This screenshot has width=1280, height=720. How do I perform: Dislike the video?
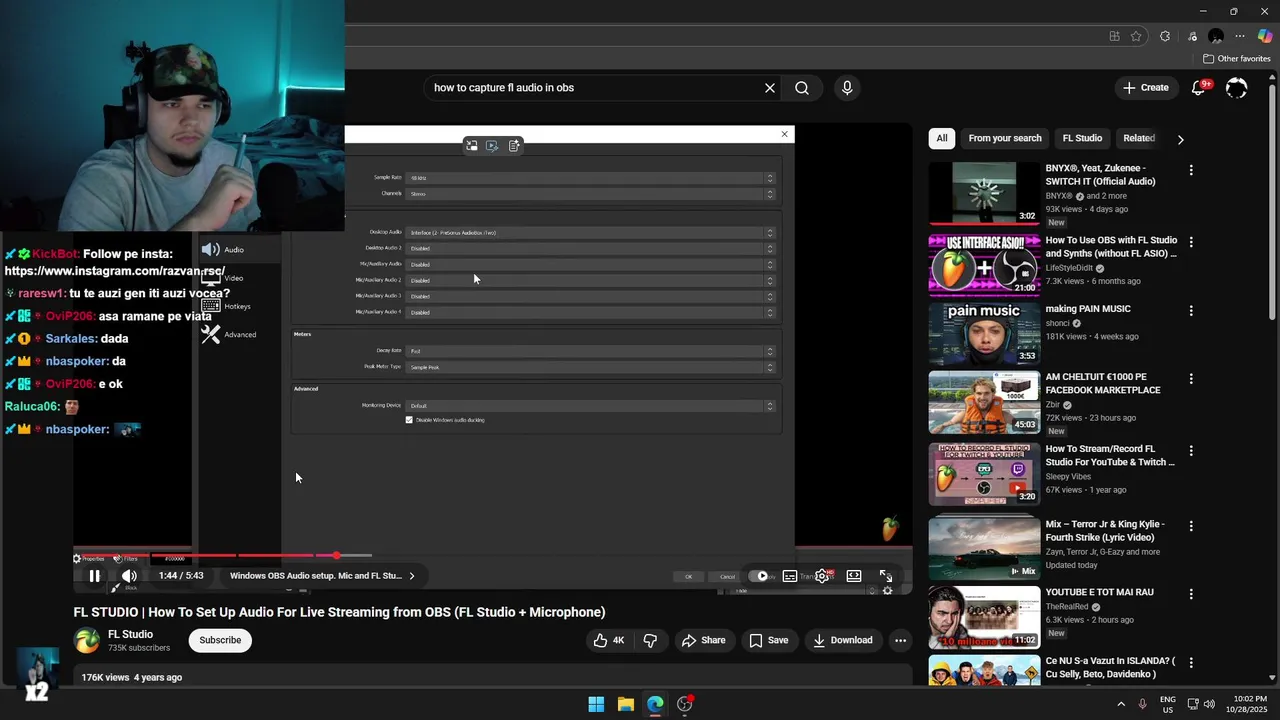pos(650,640)
